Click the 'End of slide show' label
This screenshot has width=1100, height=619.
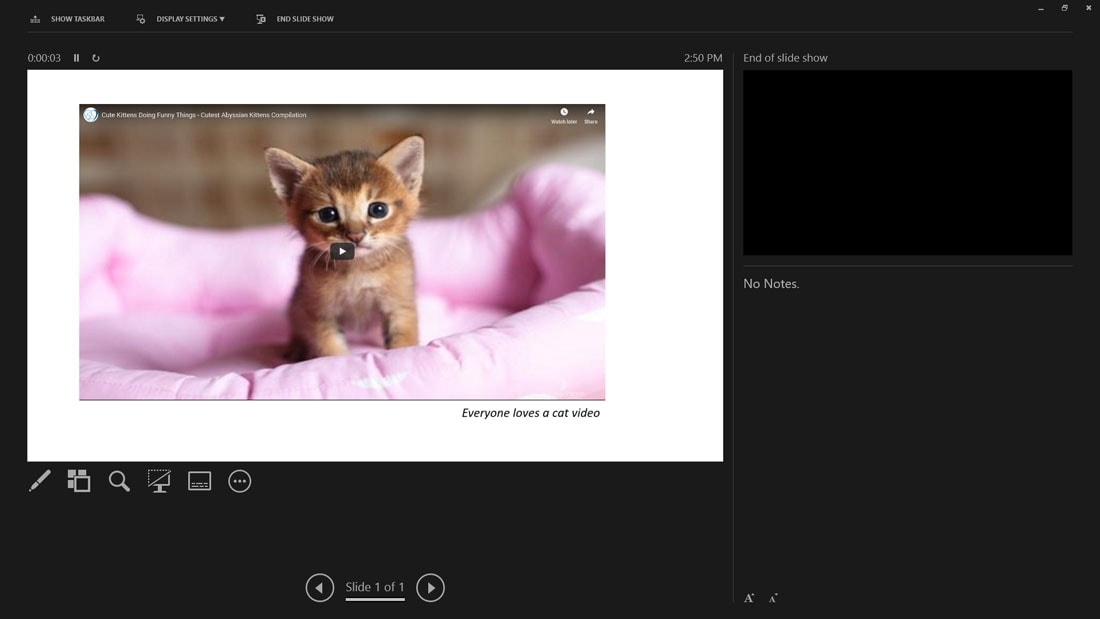pos(785,58)
